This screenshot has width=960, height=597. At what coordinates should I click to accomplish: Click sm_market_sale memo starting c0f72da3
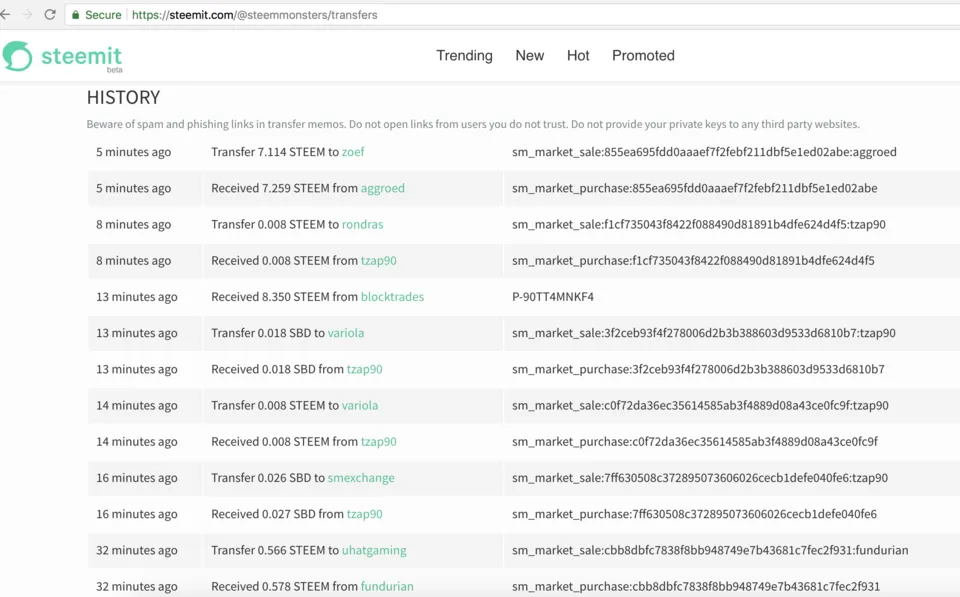pos(700,405)
